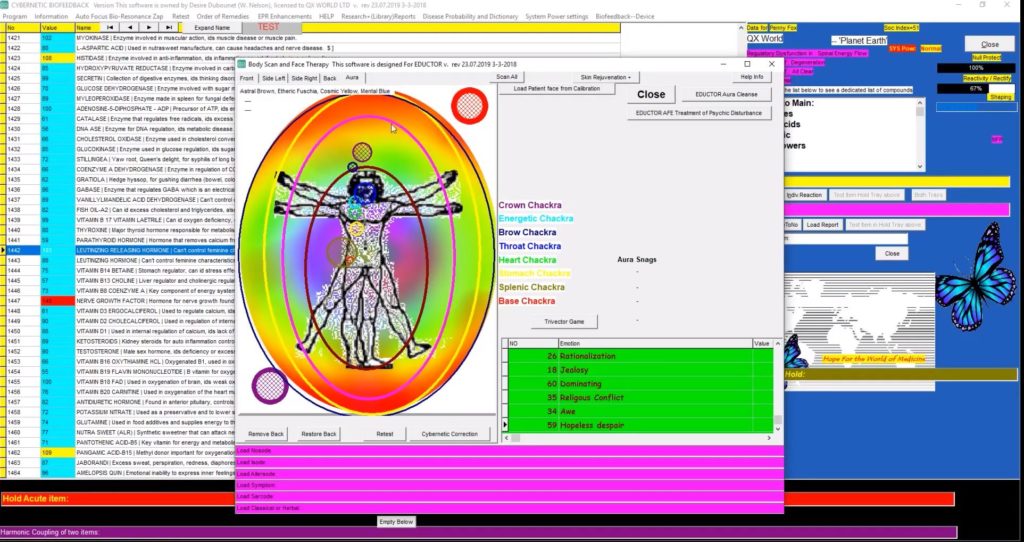
Task: Click the red TEST button
Action: point(271,27)
